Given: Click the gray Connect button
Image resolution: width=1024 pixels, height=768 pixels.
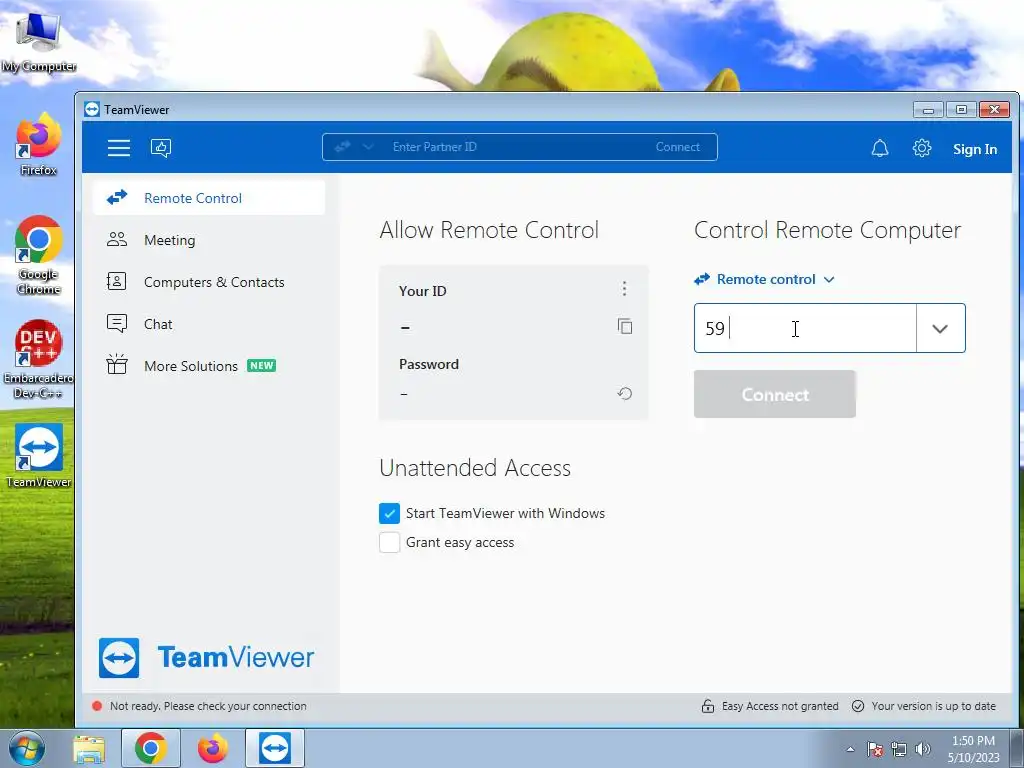Looking at the screenshot, I should 775,394.
